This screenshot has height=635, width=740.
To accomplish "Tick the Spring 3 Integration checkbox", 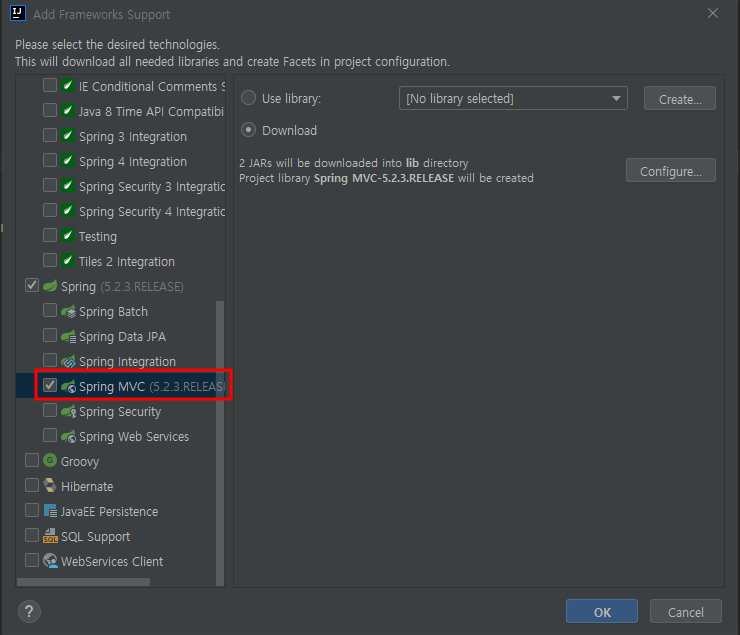I will (50, 135).
